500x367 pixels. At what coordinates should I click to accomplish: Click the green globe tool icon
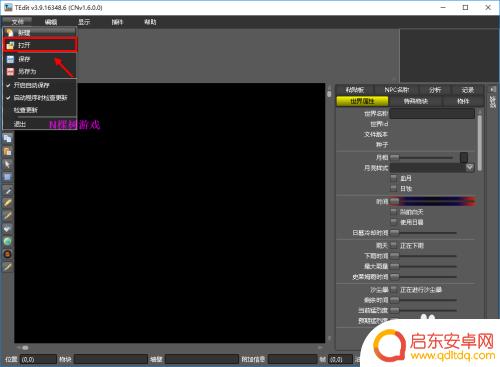pyautogui.click(x=8, y=241)
